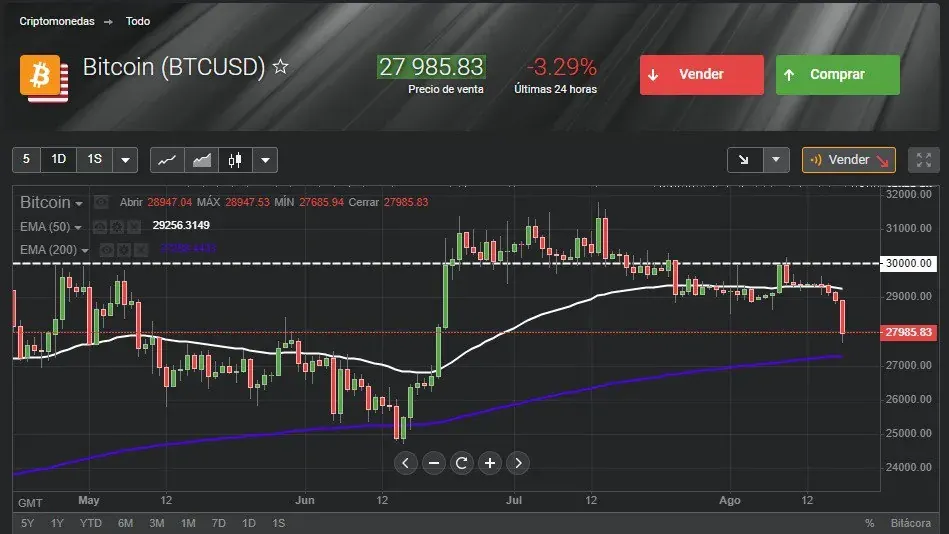Click the 27985.83 current price axis label
949x534 pixels.
908,332
